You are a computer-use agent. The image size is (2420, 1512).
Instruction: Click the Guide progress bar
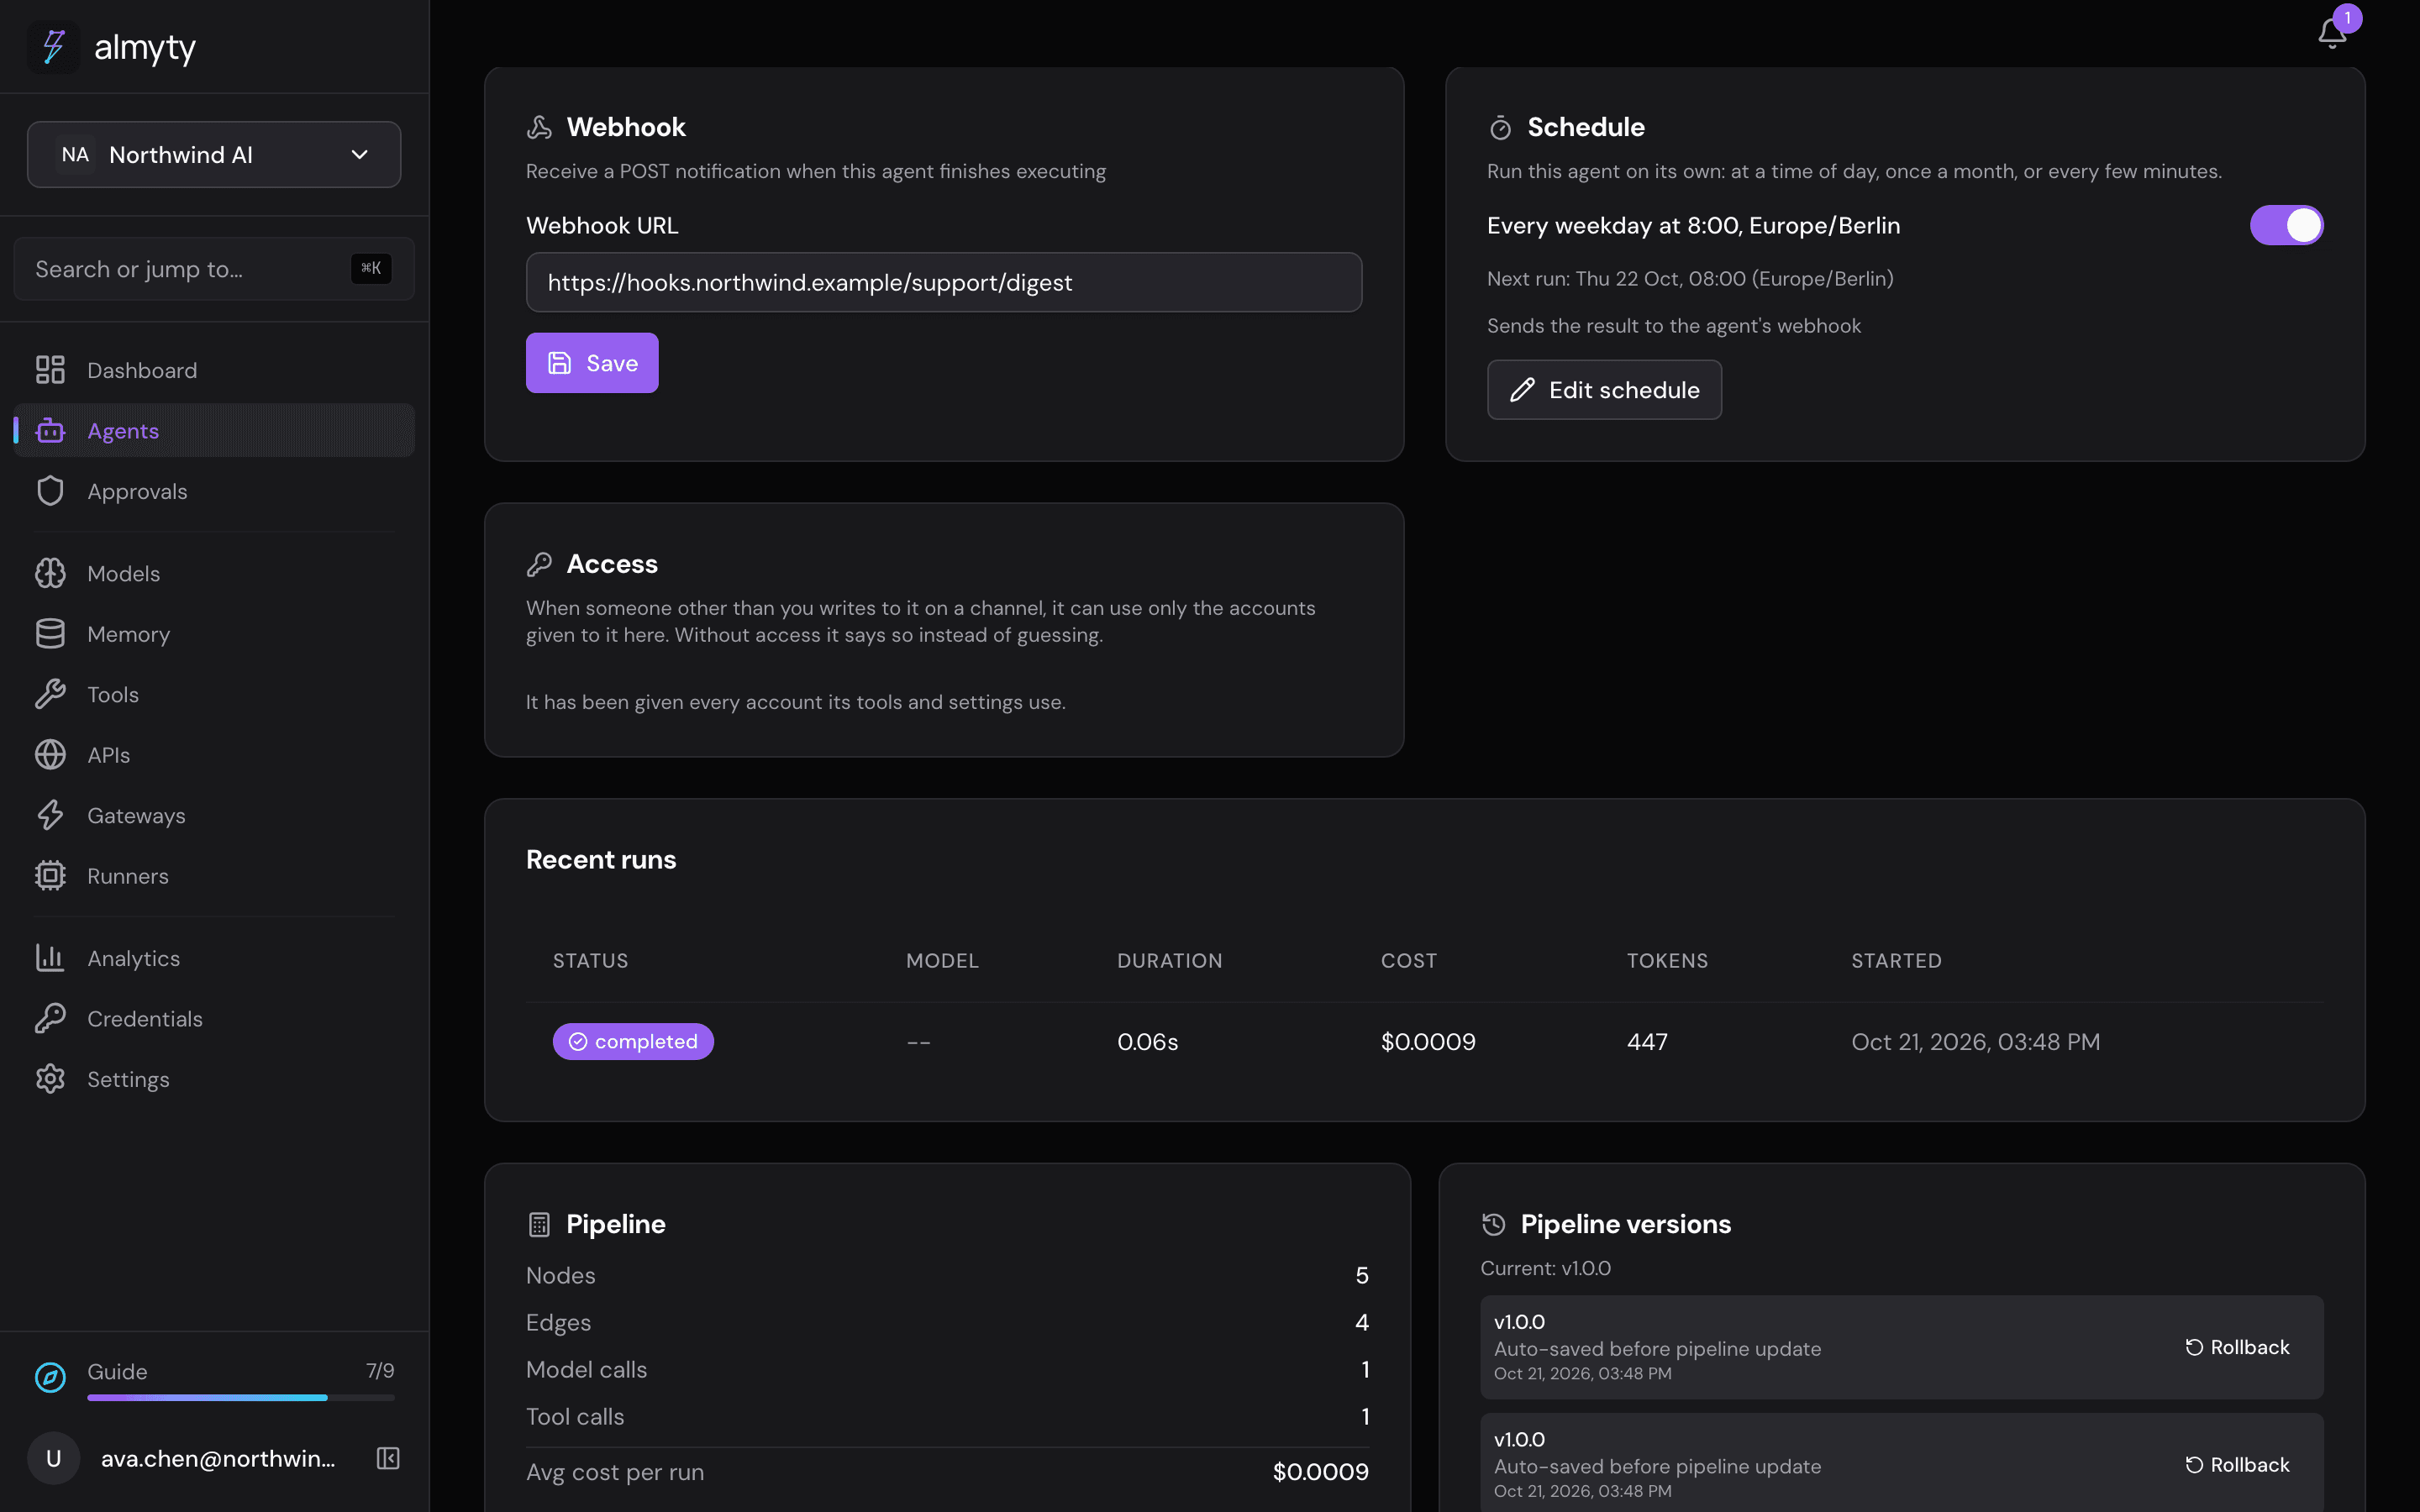coord(241,1397)
